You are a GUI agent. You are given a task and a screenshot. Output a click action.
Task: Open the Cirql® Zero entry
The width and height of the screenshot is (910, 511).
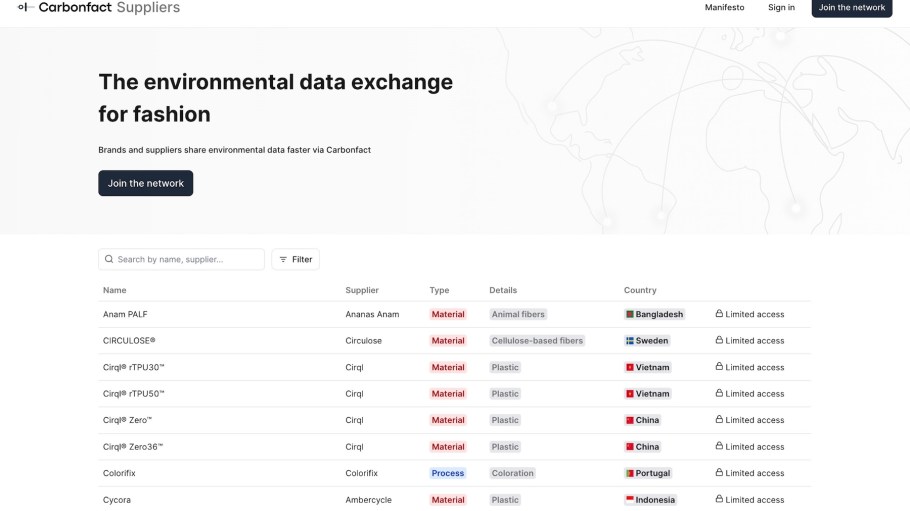click(127, 420)
